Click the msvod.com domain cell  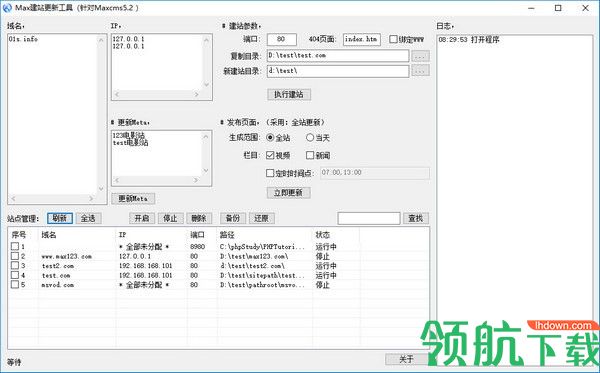point(57,285)
